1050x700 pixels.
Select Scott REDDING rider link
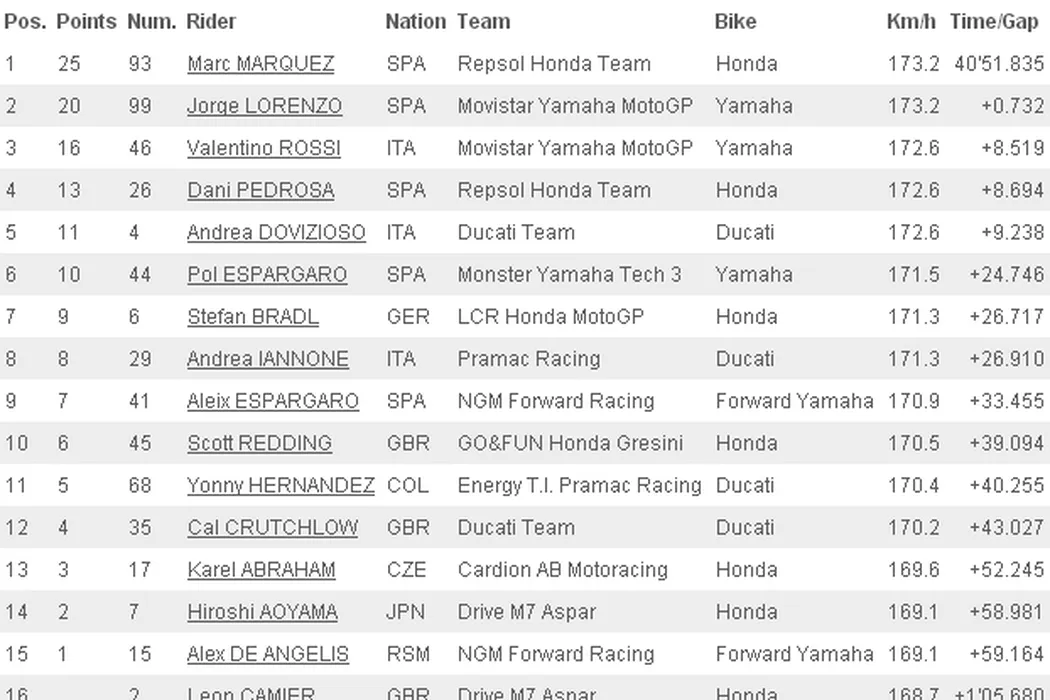pos(259,443)
